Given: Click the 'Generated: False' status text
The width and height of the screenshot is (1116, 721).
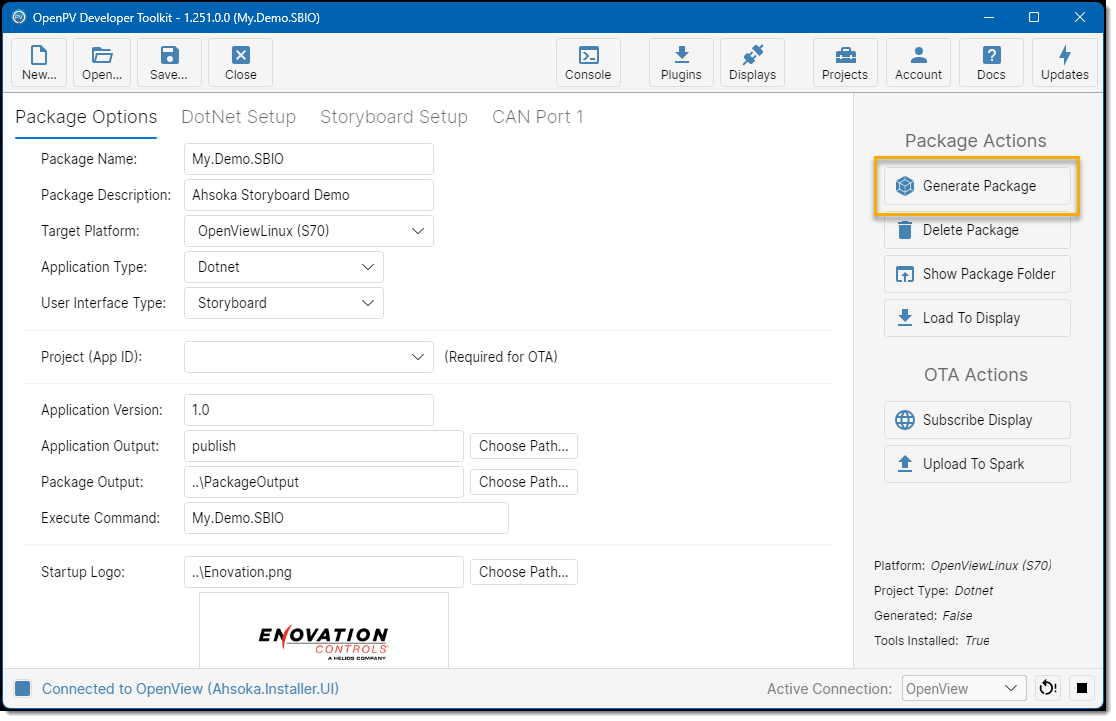Looking at the screenshot, I should coord(922,616).
